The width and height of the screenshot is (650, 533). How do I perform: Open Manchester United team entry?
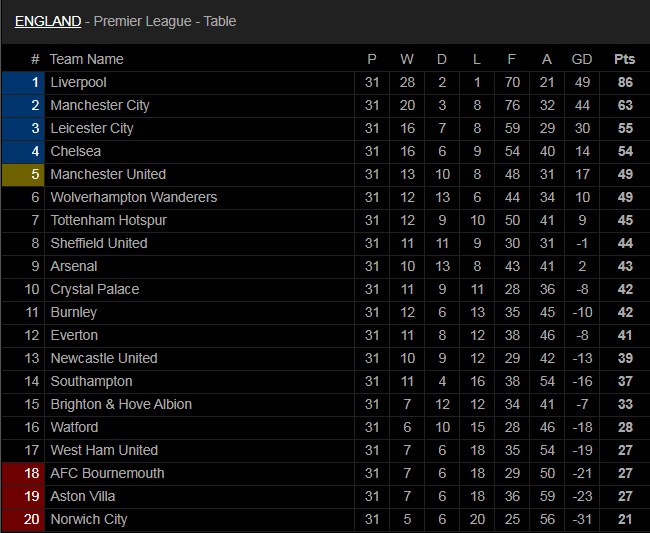[x=108, y=174]
